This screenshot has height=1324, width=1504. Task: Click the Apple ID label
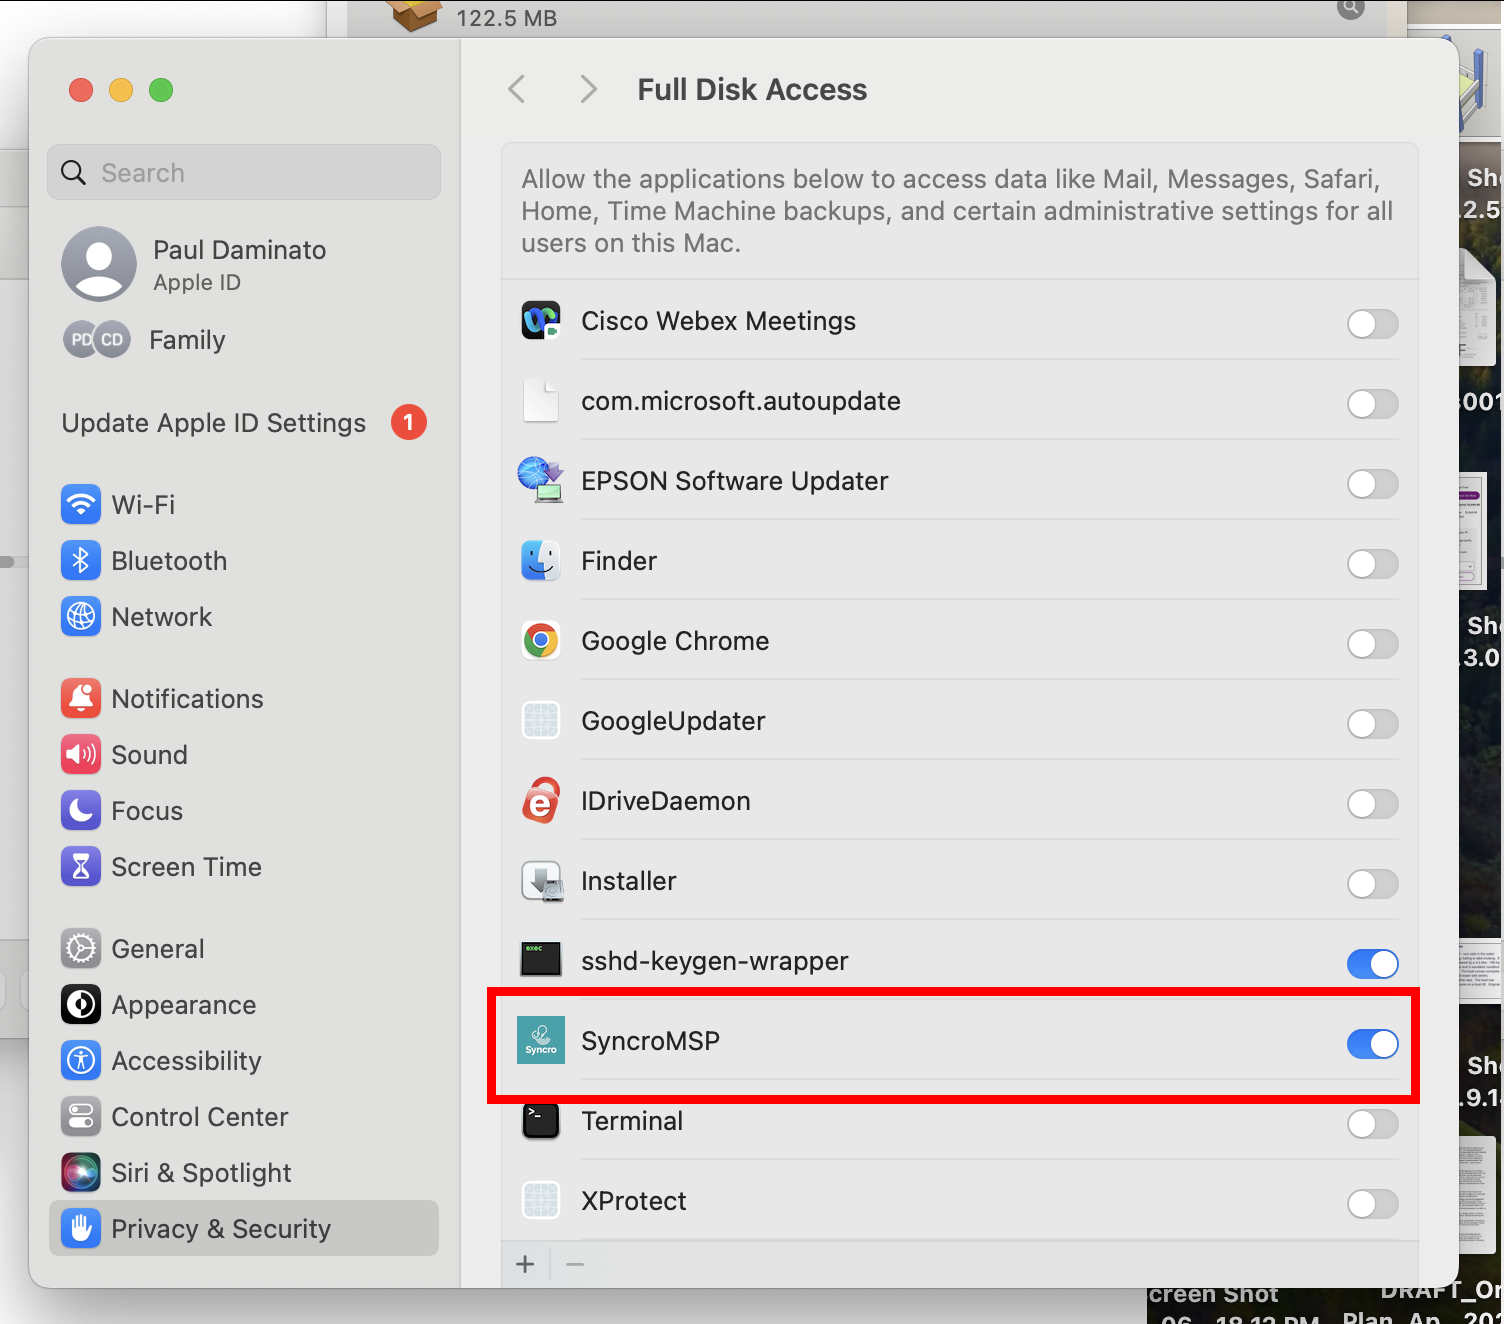pos(197,283)
